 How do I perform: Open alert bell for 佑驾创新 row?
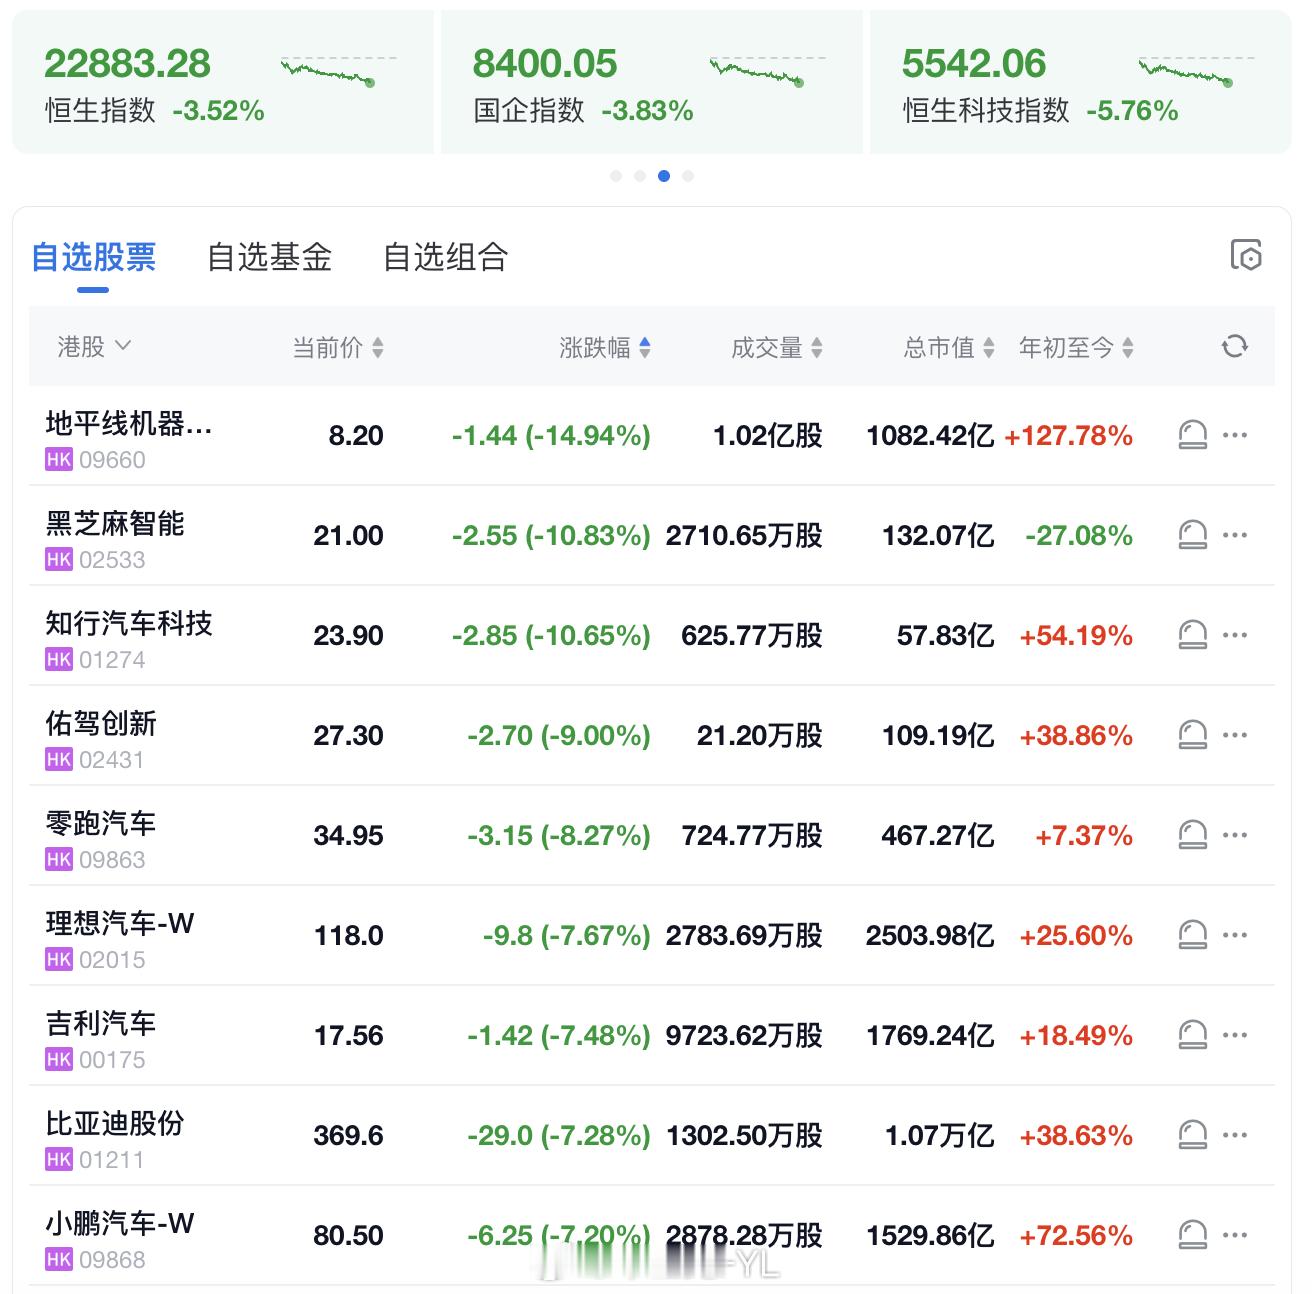1192,735
